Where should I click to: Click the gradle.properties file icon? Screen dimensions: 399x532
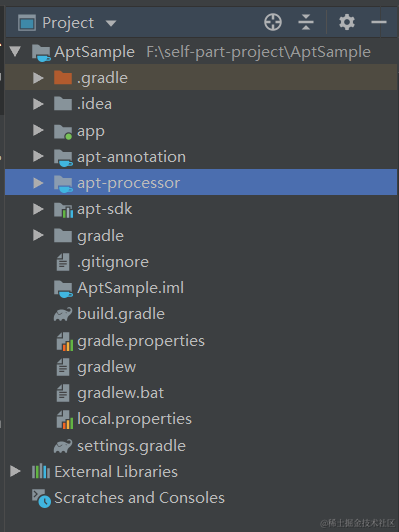click(x=64, y=341)
